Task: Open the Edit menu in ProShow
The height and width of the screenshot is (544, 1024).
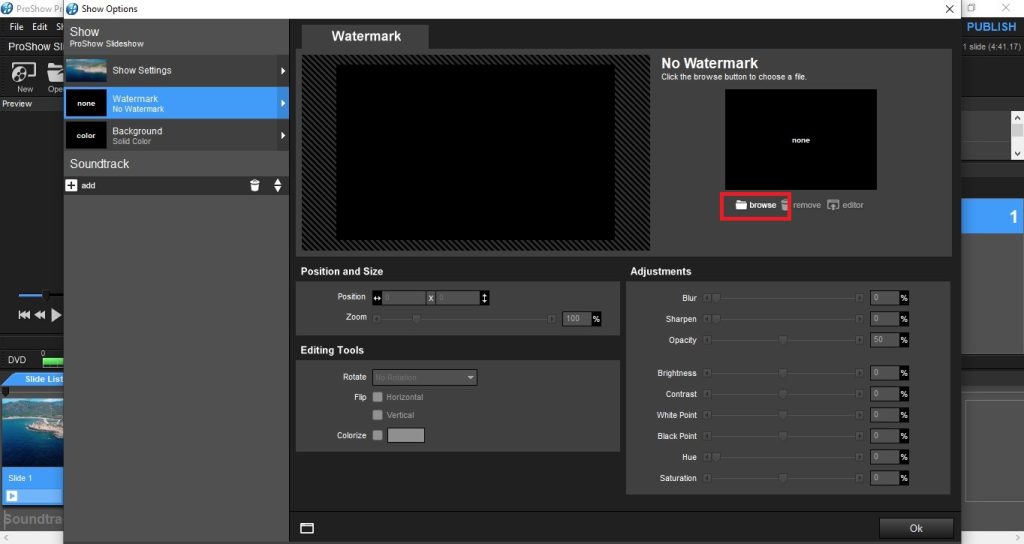Action: (40, 27)
